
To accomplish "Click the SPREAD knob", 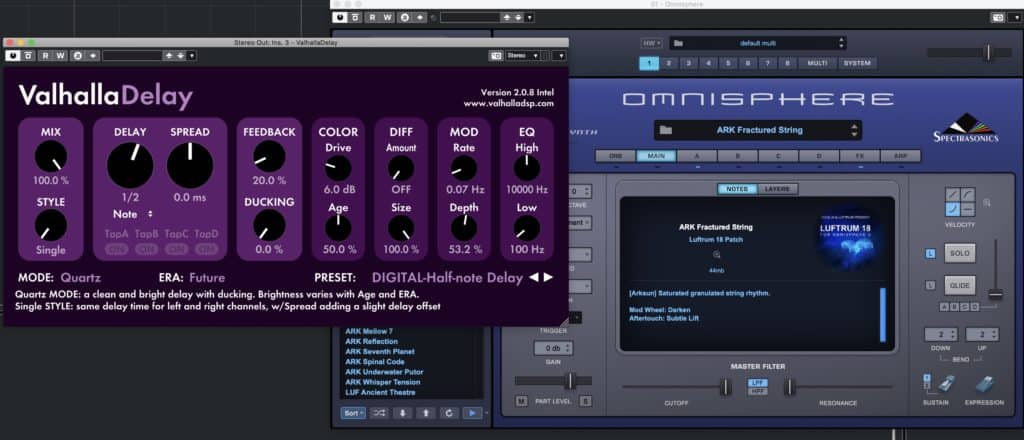I will [x=190, y=165].
